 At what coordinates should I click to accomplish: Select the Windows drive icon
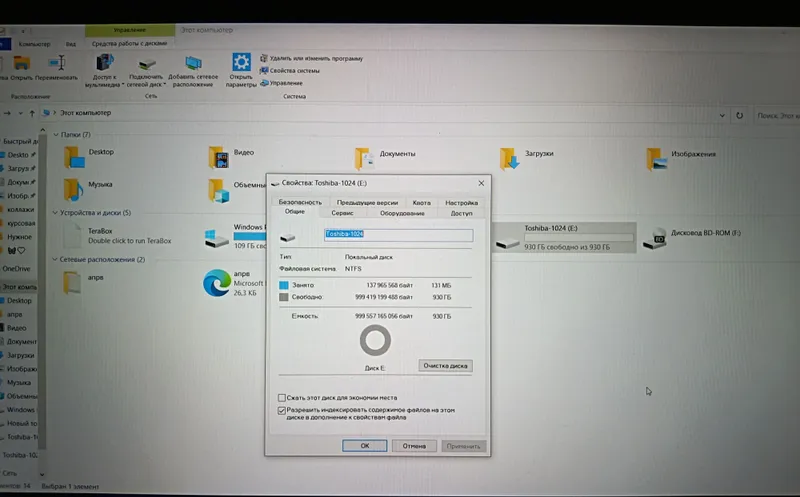pos(216,238)
